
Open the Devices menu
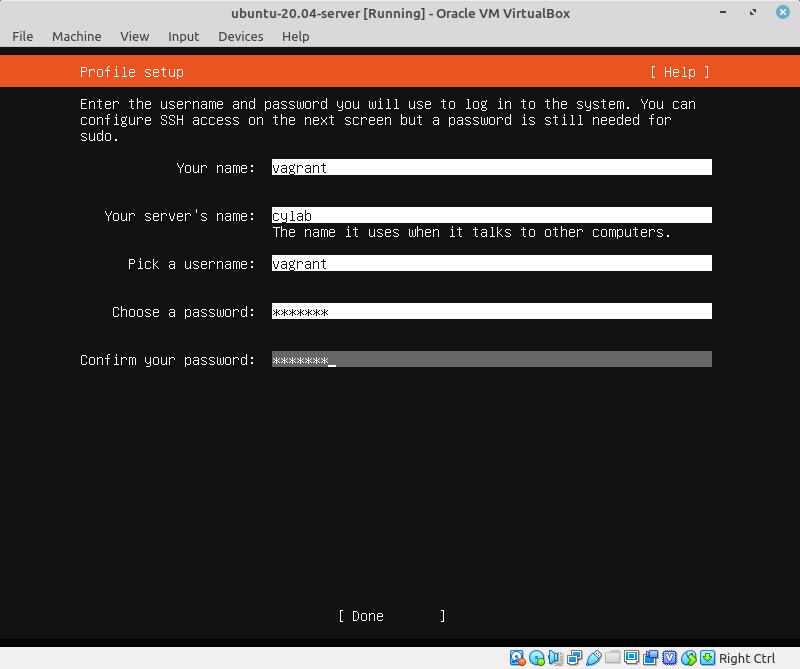coord(241,37)
